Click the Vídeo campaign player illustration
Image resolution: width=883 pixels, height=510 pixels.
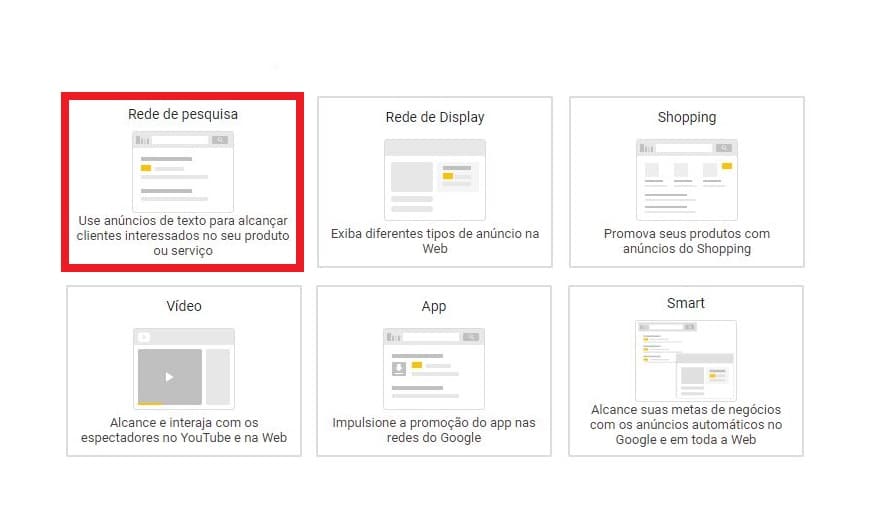[x=184, y=369]
